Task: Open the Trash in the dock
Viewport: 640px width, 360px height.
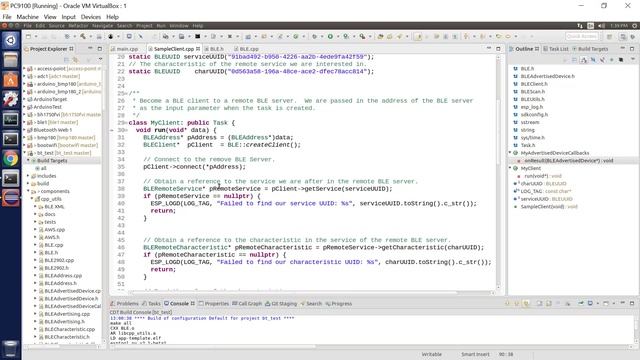Action: pos(10,348)
